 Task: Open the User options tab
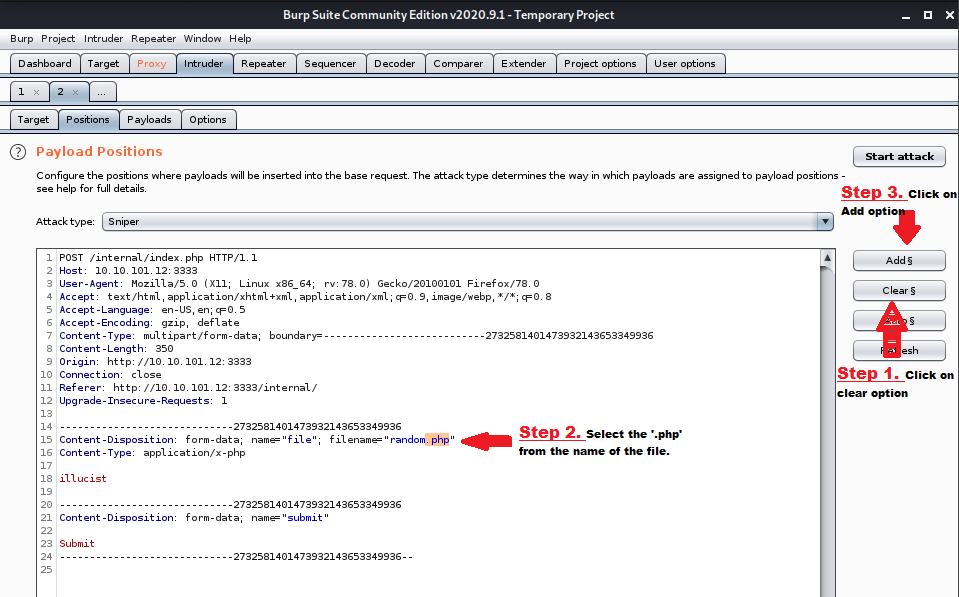coord(685,64)
